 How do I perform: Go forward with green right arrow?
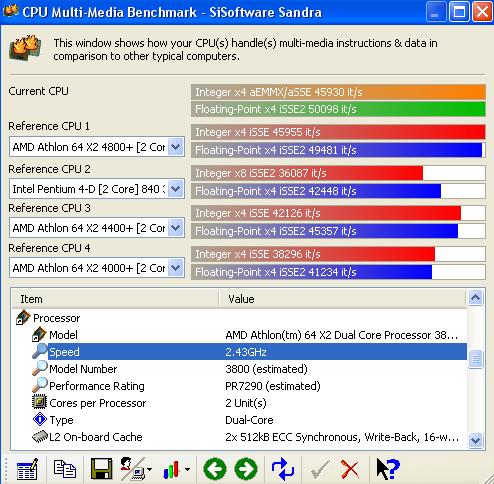[246, 469]
